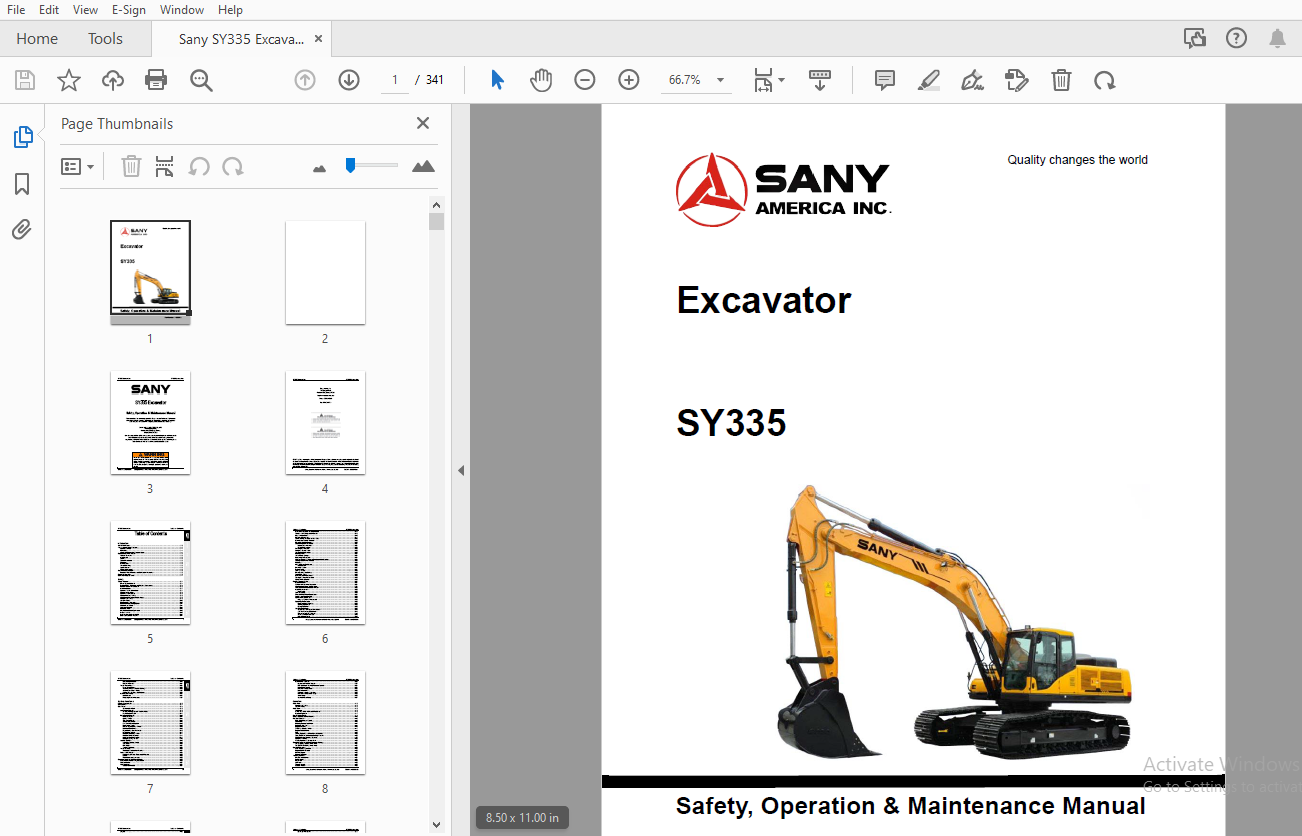
Task: Close the Page Thumbnails panel
Action: pyautogui.click(x=423, y=123)
